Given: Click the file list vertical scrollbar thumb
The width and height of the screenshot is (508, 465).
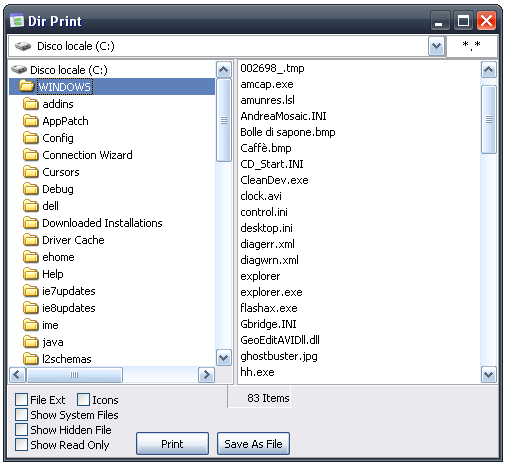Looking at the screenshot, I should point(489,119).
